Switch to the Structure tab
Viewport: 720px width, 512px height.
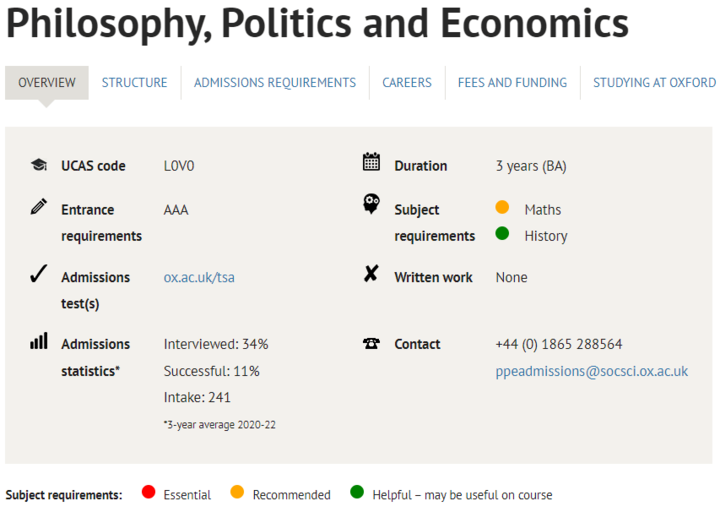pyautogui.click(x=134, y=83)
